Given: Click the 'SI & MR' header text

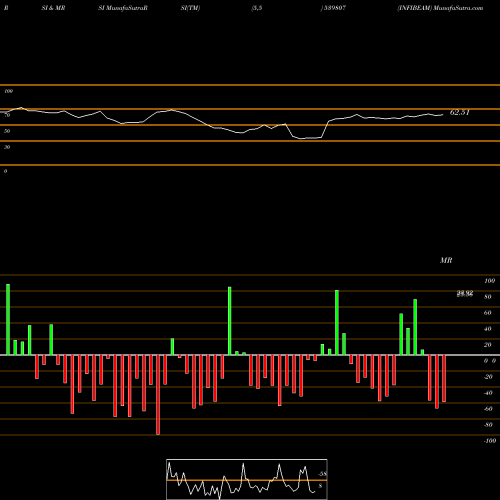Looking at the screenshot, I should tap(53, 8).
